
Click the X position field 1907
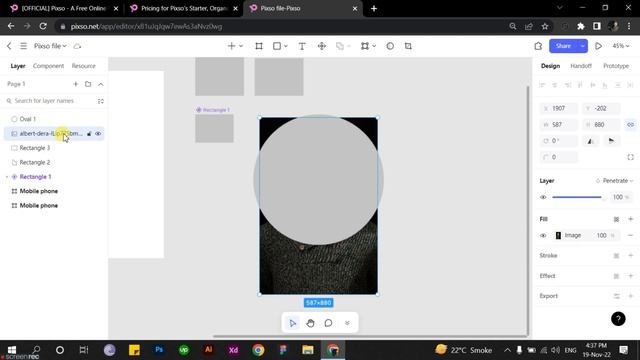tap(559, 108)
